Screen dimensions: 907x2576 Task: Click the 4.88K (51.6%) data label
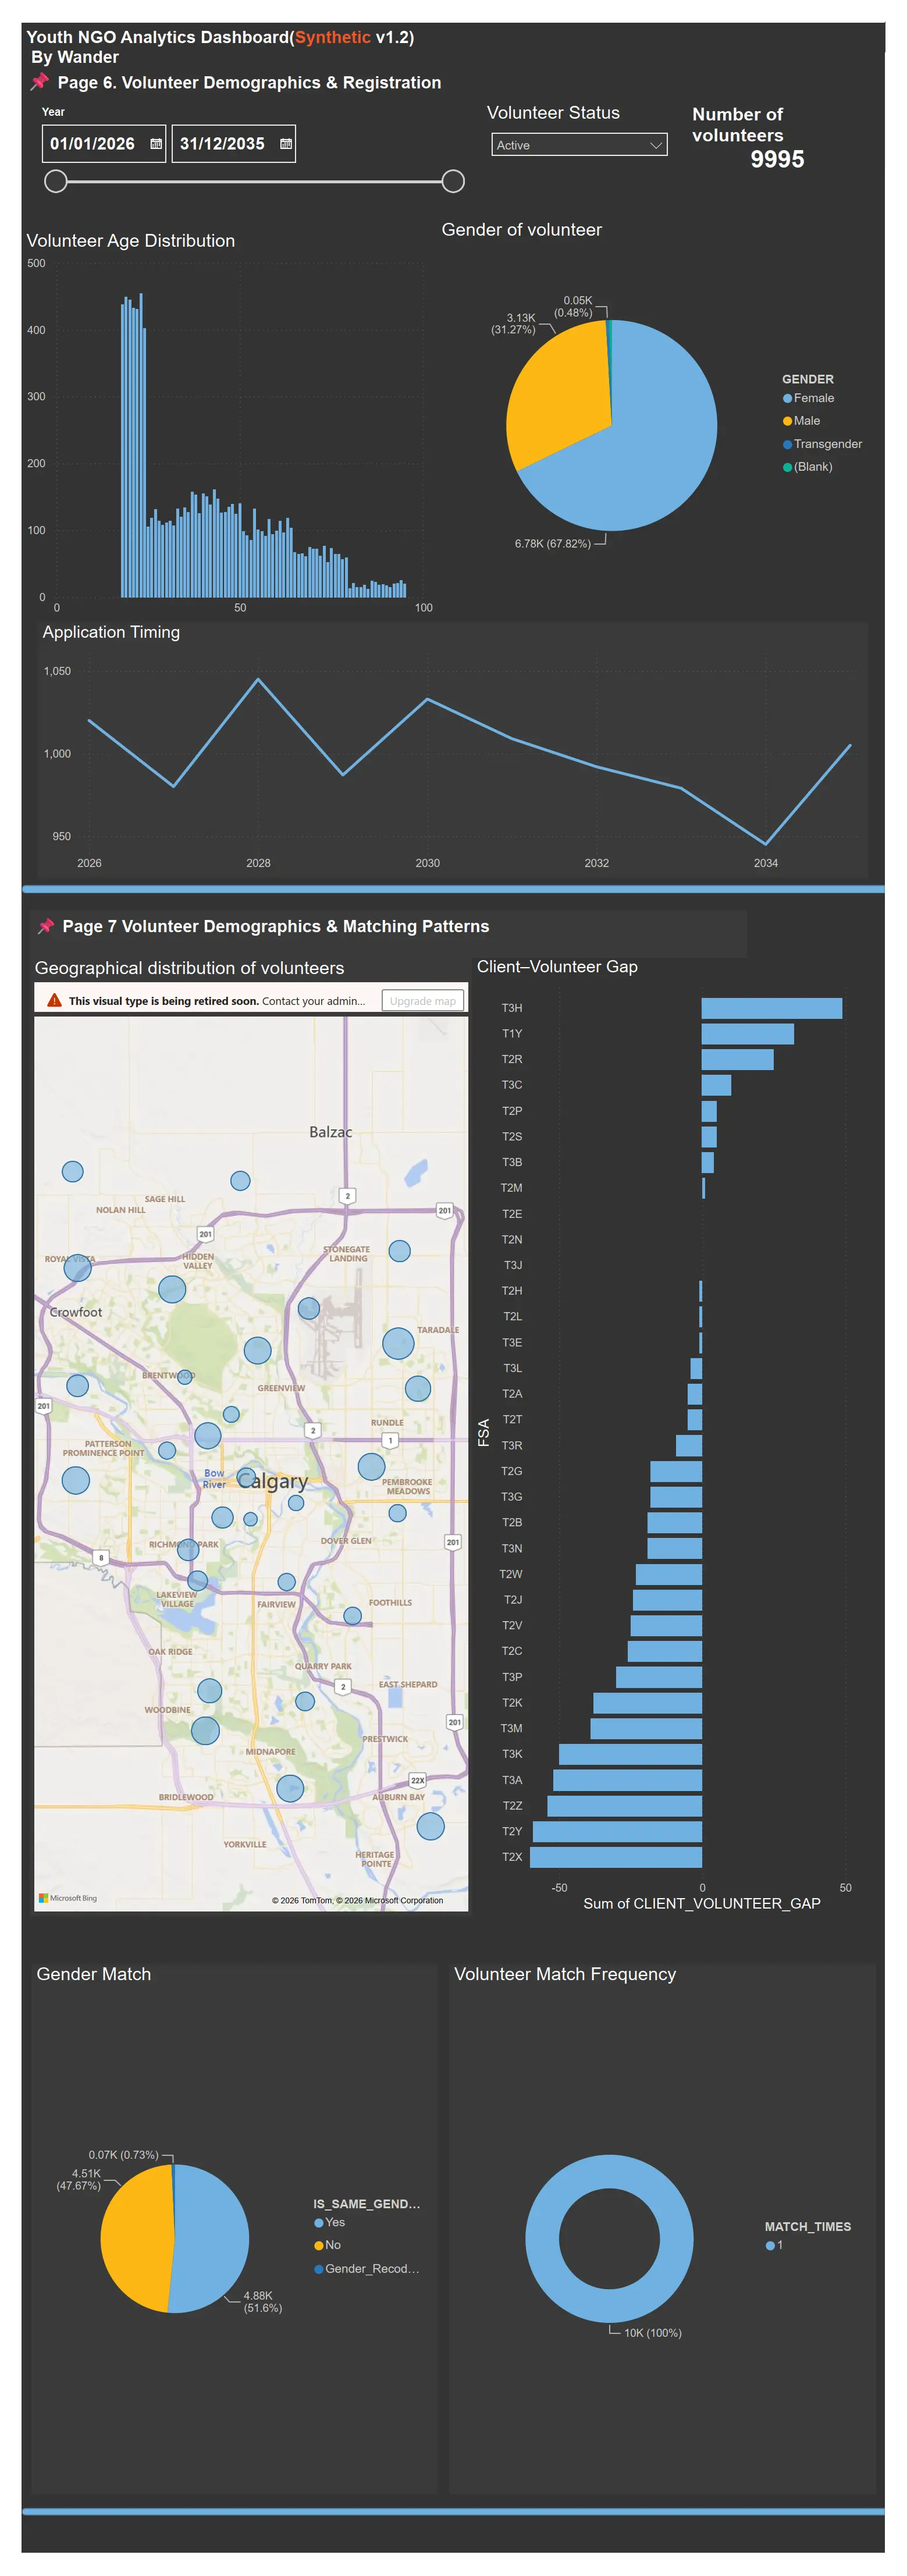pyautogui.click(x=262, y=2301)
